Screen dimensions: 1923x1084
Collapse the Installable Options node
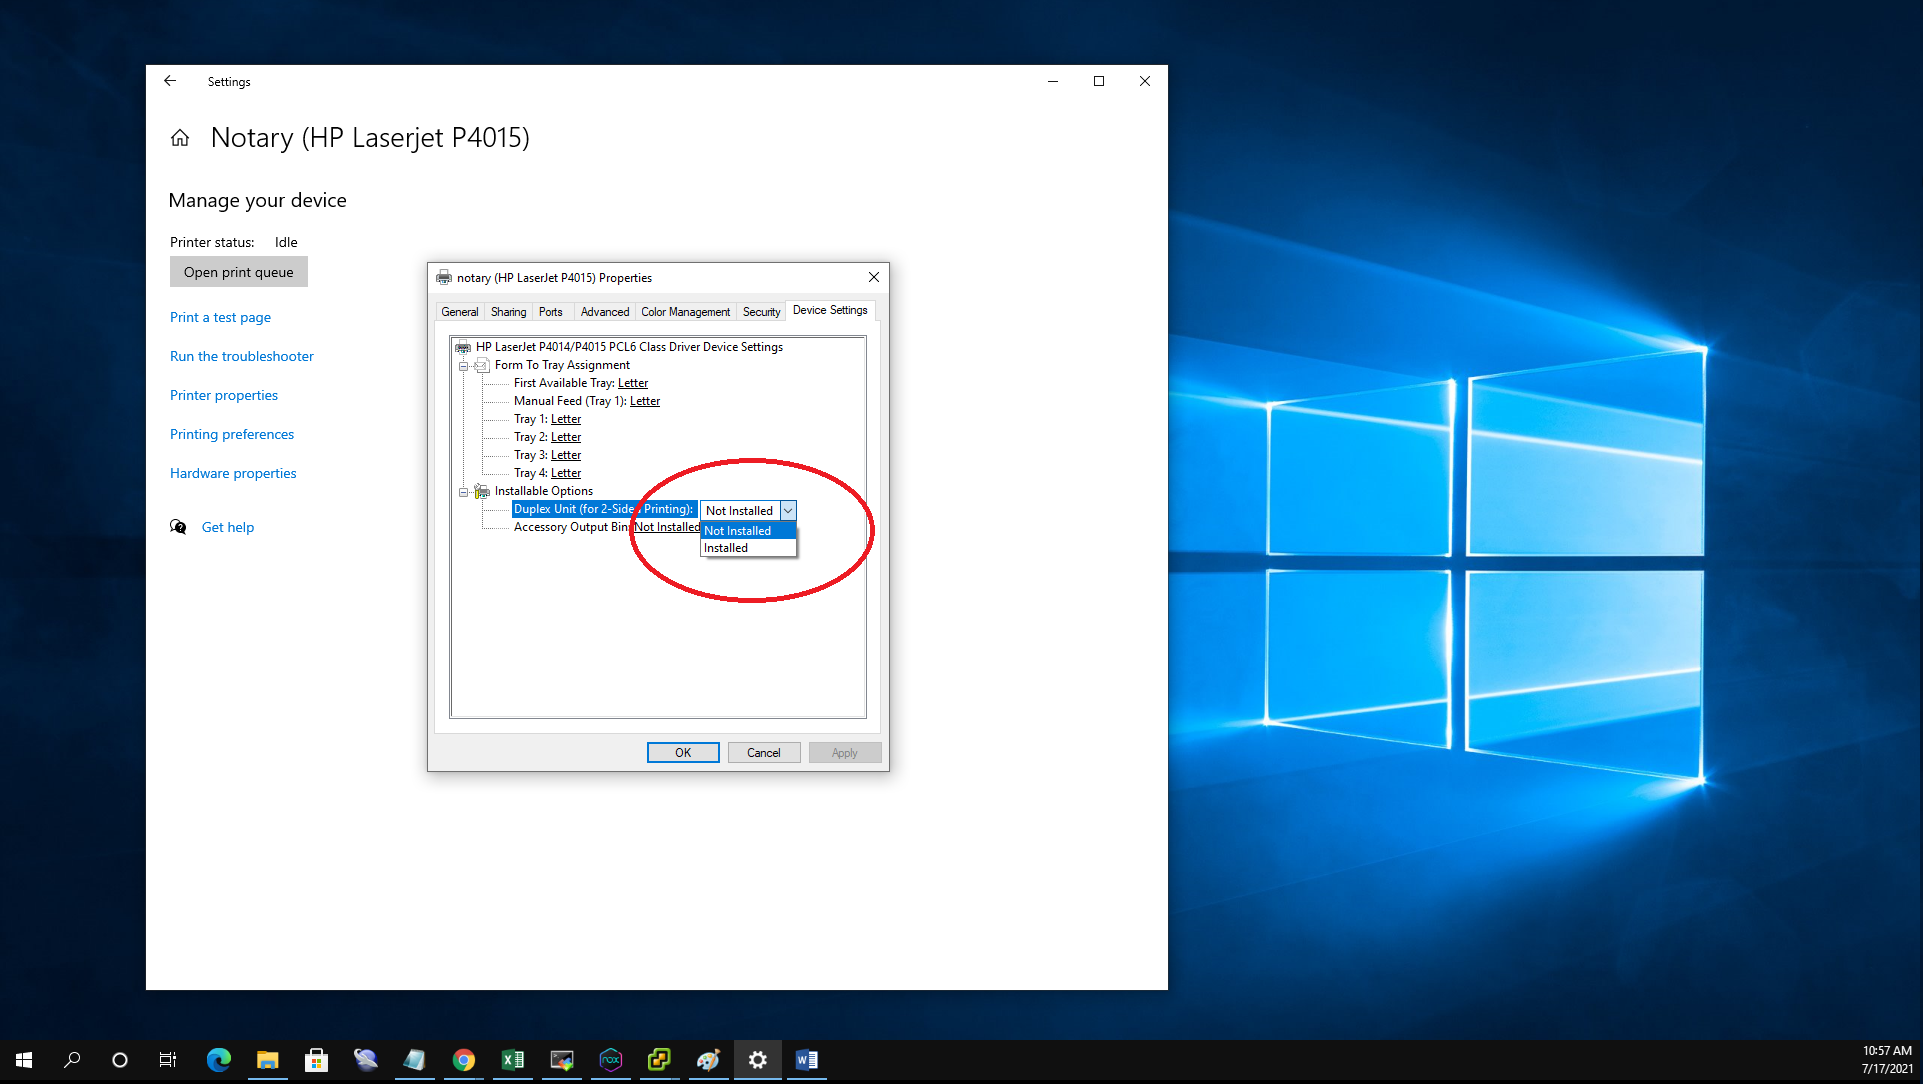[463, 492]
